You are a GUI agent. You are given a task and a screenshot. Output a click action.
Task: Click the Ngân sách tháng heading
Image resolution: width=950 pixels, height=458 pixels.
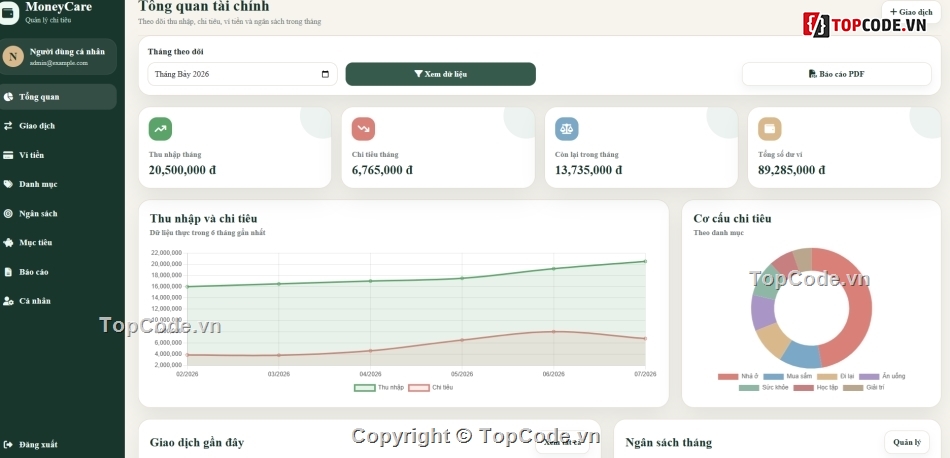tap(668, 443)
